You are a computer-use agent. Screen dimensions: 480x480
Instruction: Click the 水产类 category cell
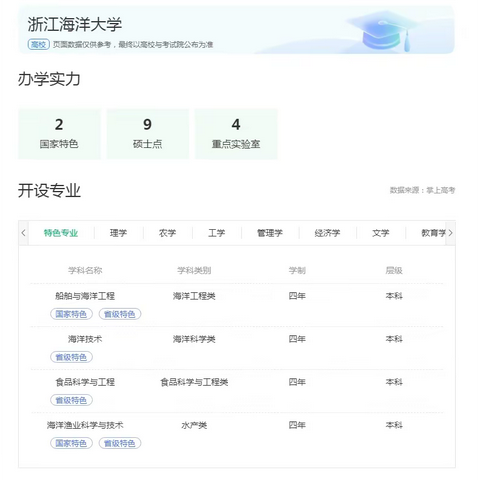pos(194,425)
